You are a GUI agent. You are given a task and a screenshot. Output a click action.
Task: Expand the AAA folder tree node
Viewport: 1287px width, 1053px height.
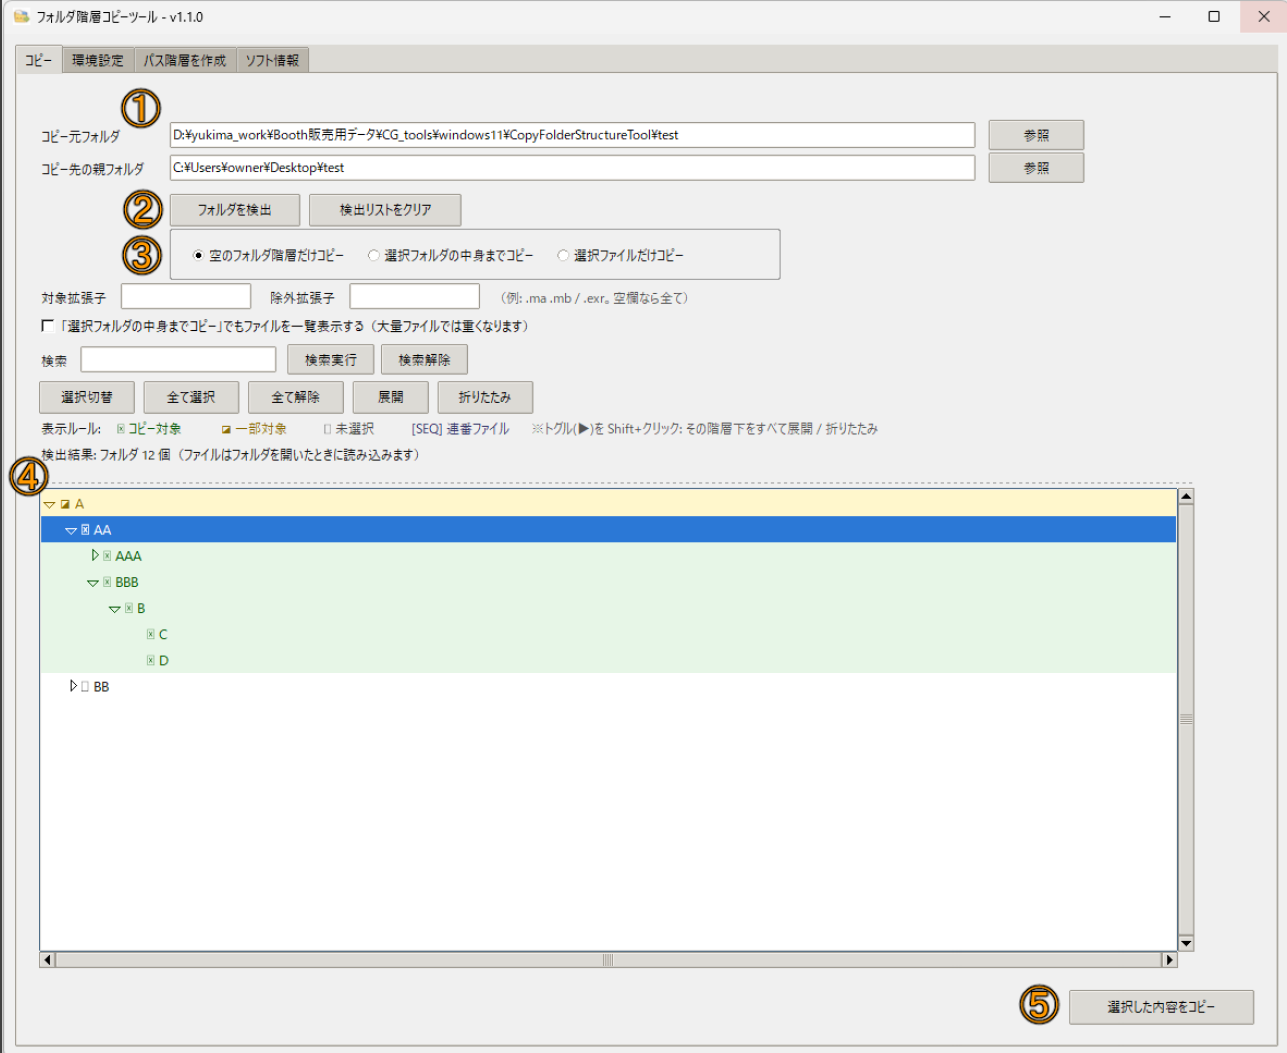tap(95, 555)
